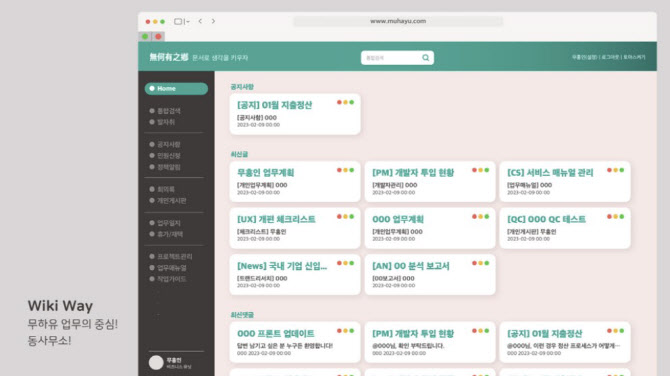
Task: Open the chevron beside the browser sidebar icon
Action: coord(187,22)
